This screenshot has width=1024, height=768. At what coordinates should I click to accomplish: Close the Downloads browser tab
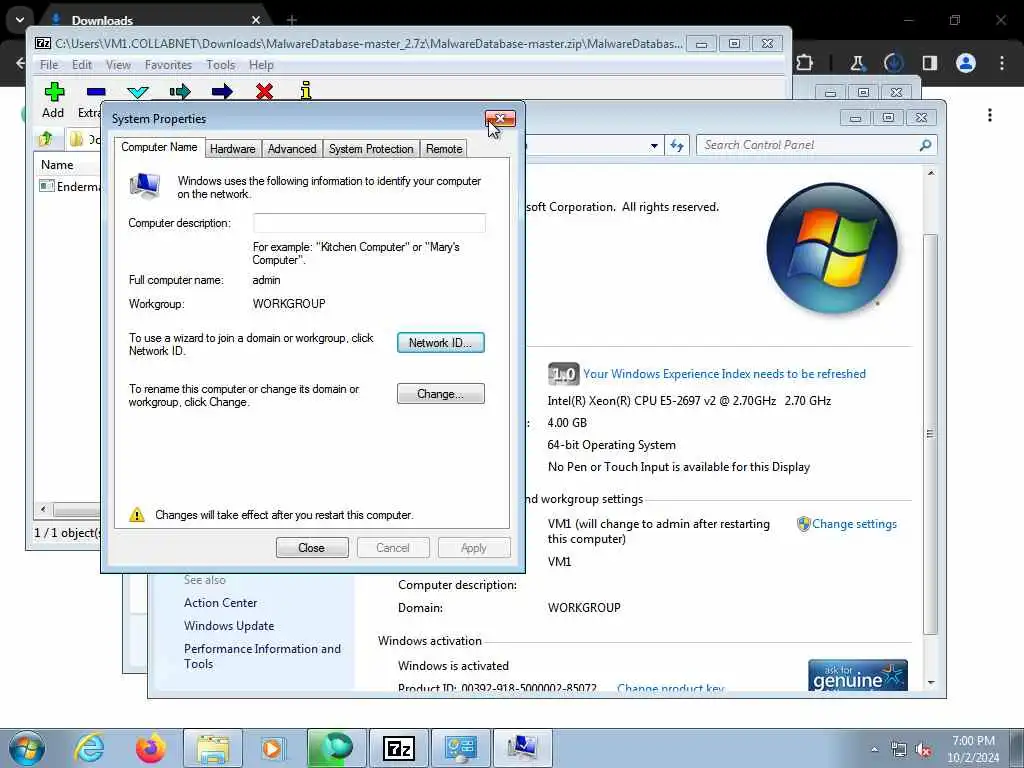coord(256,20)
